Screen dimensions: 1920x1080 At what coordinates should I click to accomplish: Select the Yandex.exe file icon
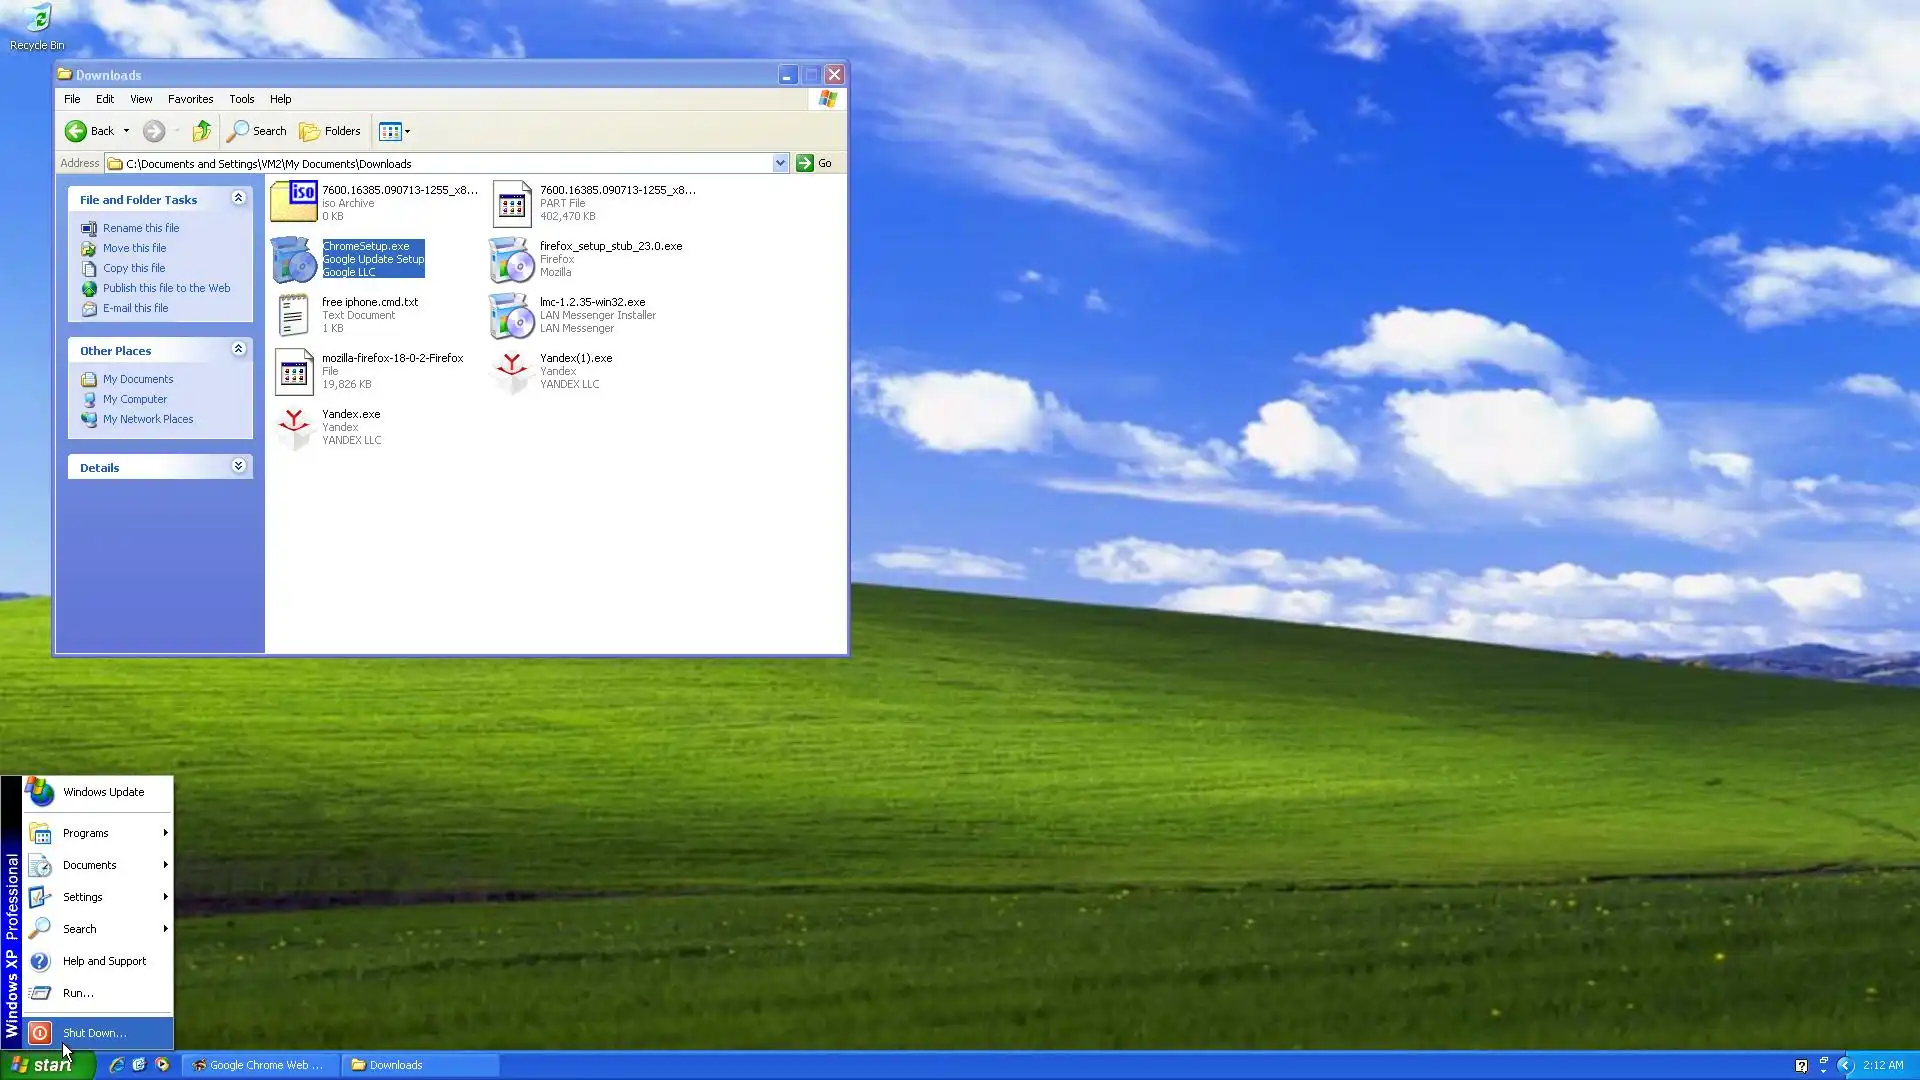click(294, 427)
